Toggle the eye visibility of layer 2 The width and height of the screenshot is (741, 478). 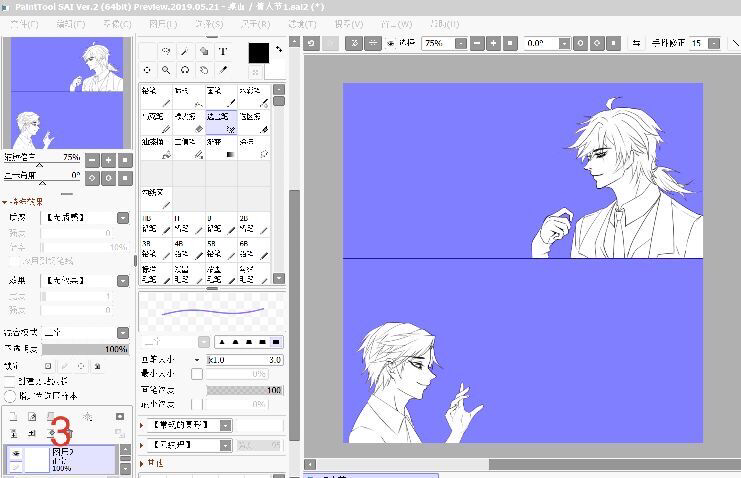coord(15,453)
